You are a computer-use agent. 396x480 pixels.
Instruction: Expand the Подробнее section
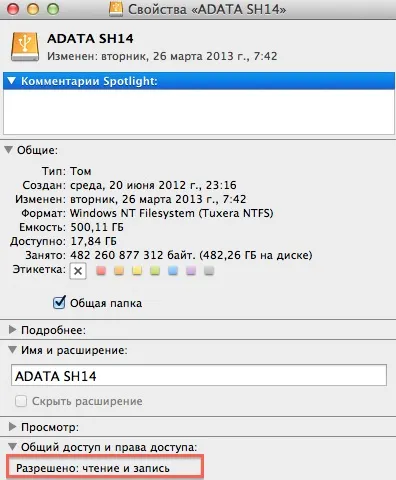12,330
